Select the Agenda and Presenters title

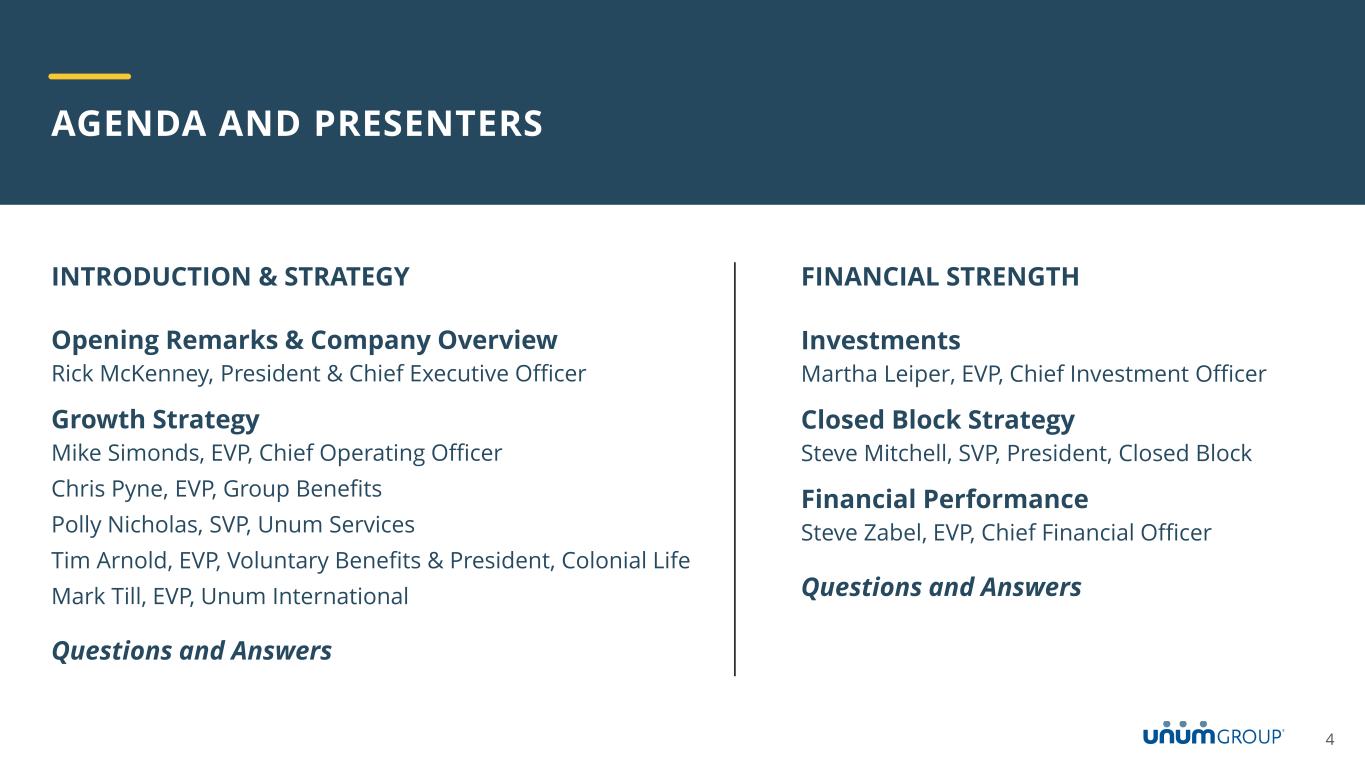297,124
